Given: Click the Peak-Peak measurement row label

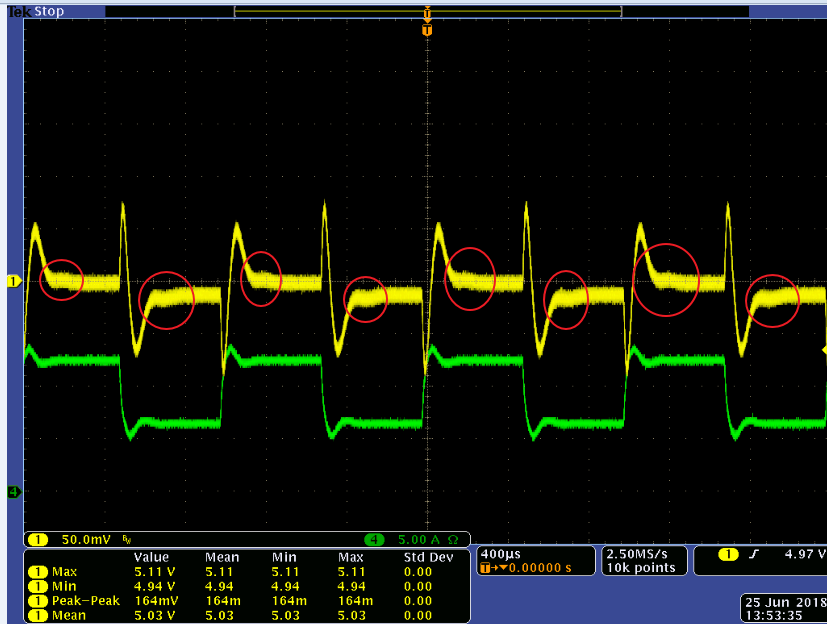Looking at the screenshot, I should coord(86,600).
